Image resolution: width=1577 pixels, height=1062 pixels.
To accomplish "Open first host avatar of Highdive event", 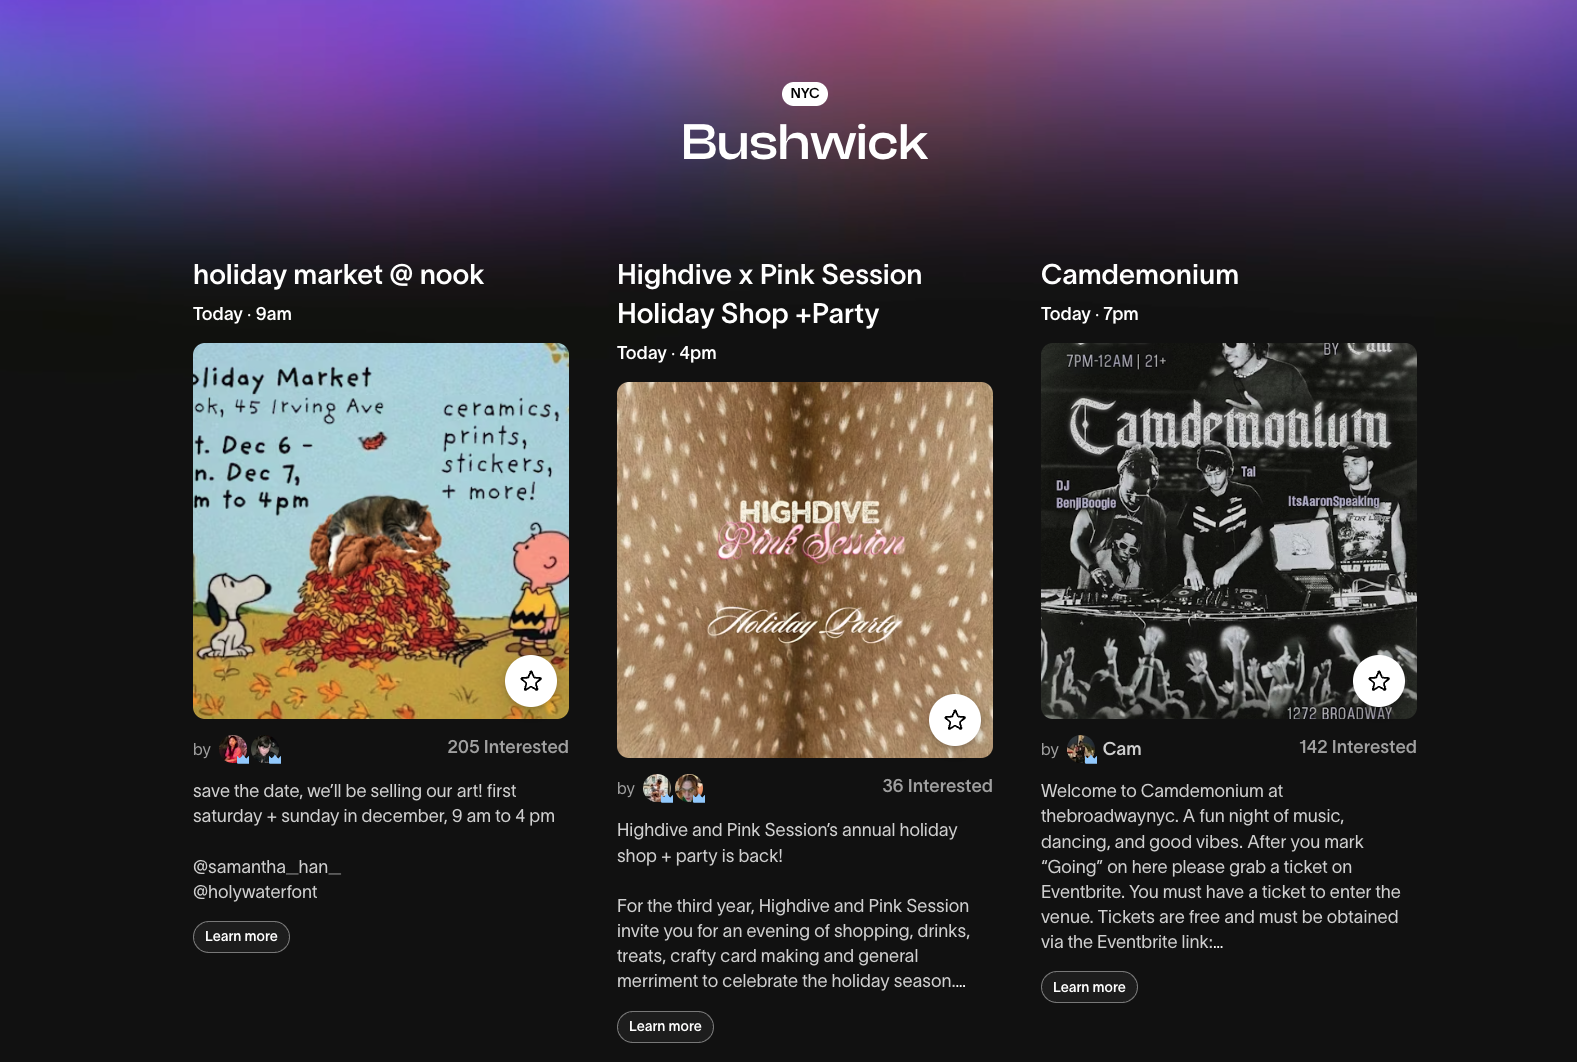I will pyautogui.click(x=658, y=788).
